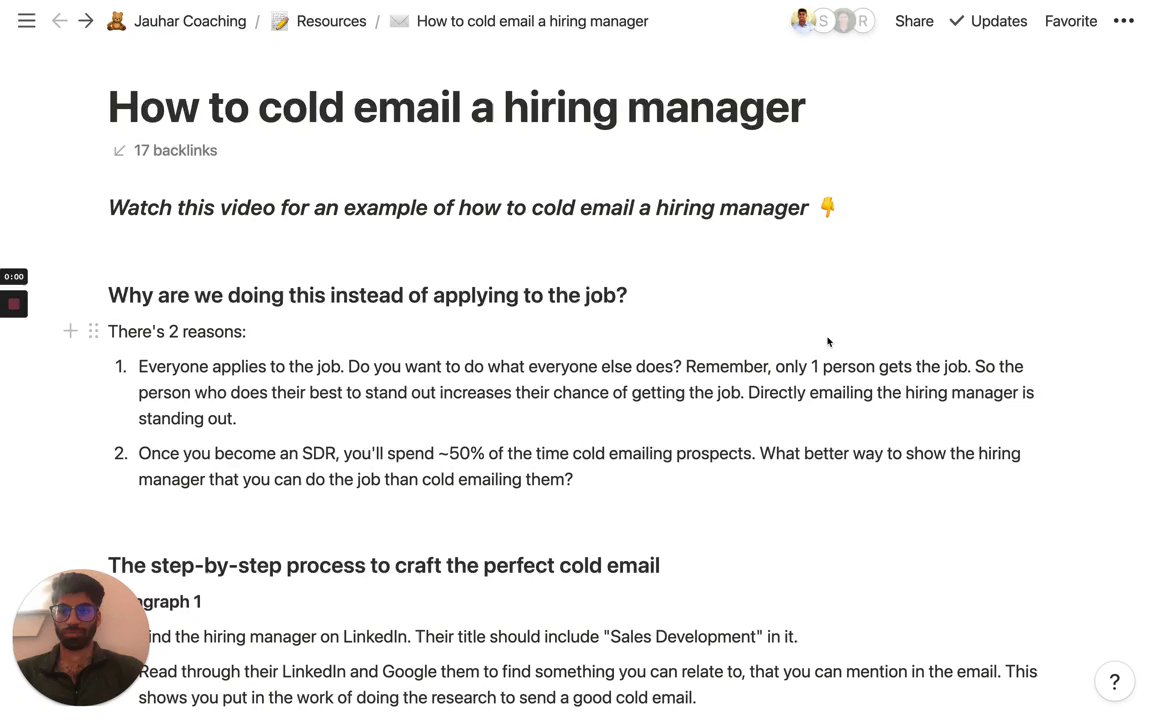Click the help question mark button
The height and width of the screenshot is (720, 1152).
[1114, 682]
